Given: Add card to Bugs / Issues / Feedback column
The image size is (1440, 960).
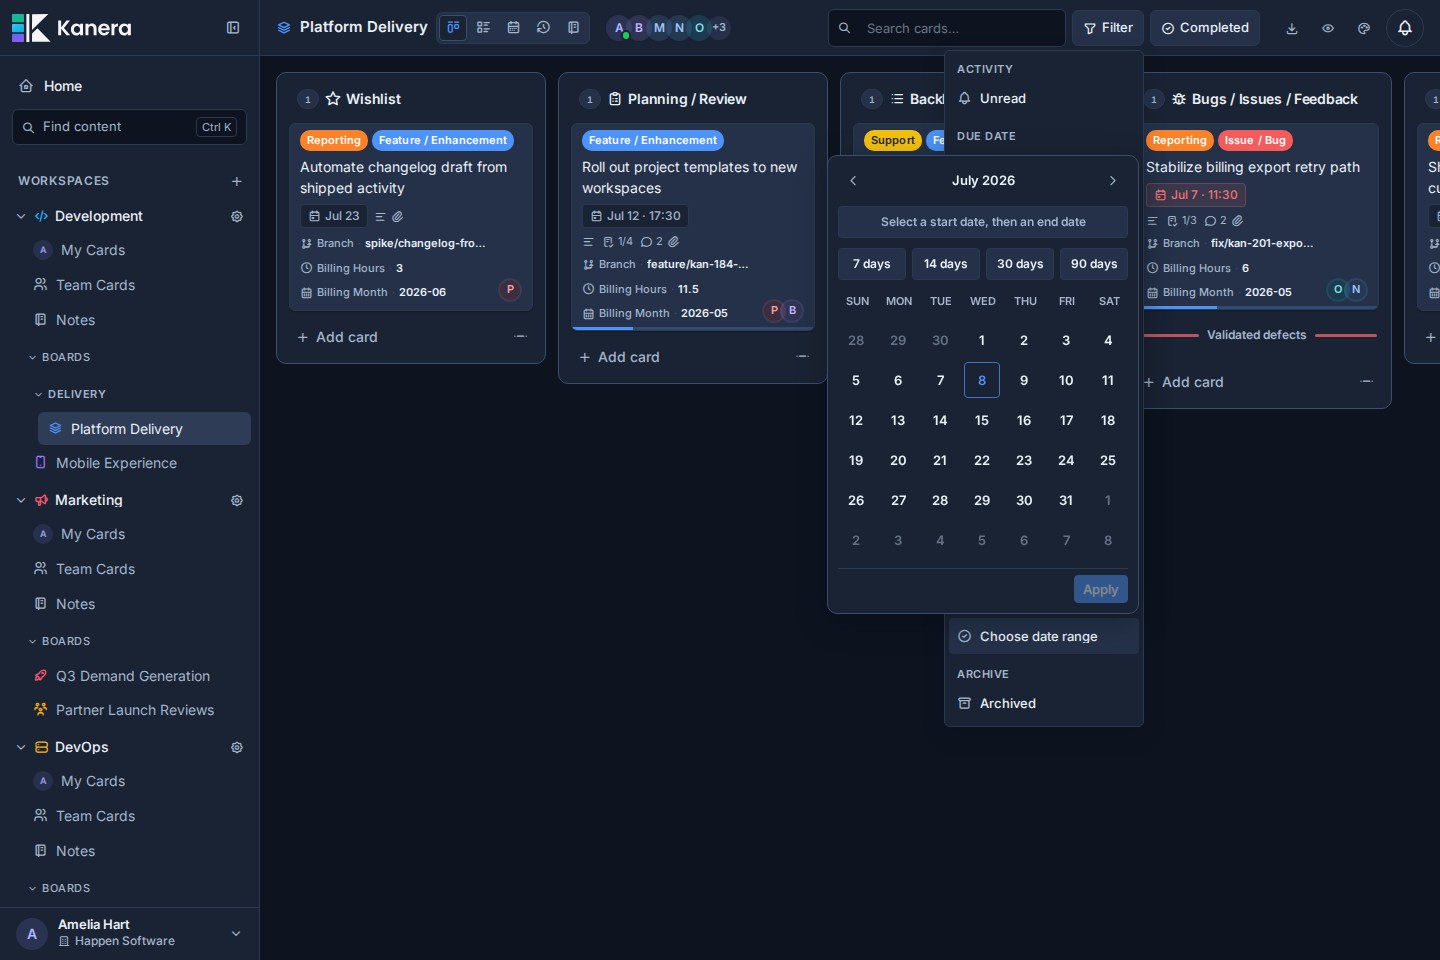Looking at the screenshot, I should point(1184,382).
